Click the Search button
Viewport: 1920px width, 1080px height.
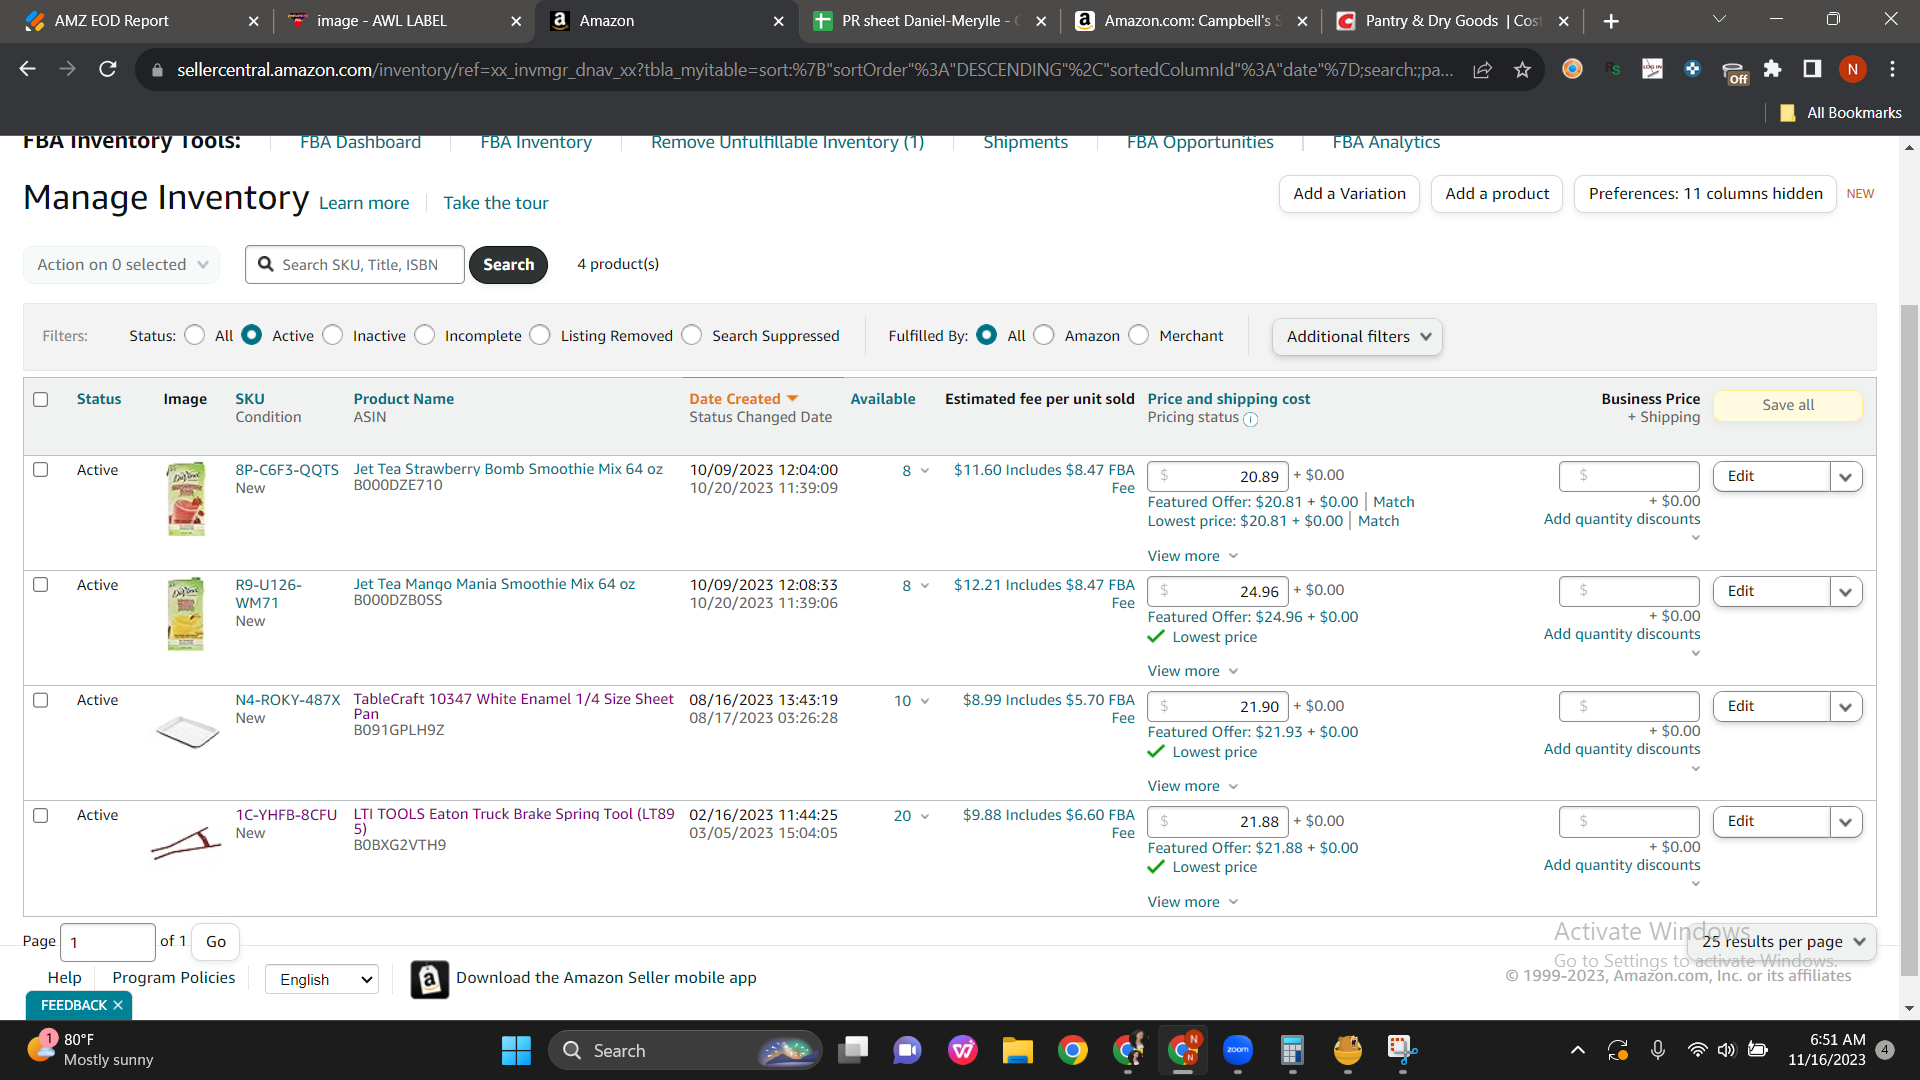click(x=508, y=265)
